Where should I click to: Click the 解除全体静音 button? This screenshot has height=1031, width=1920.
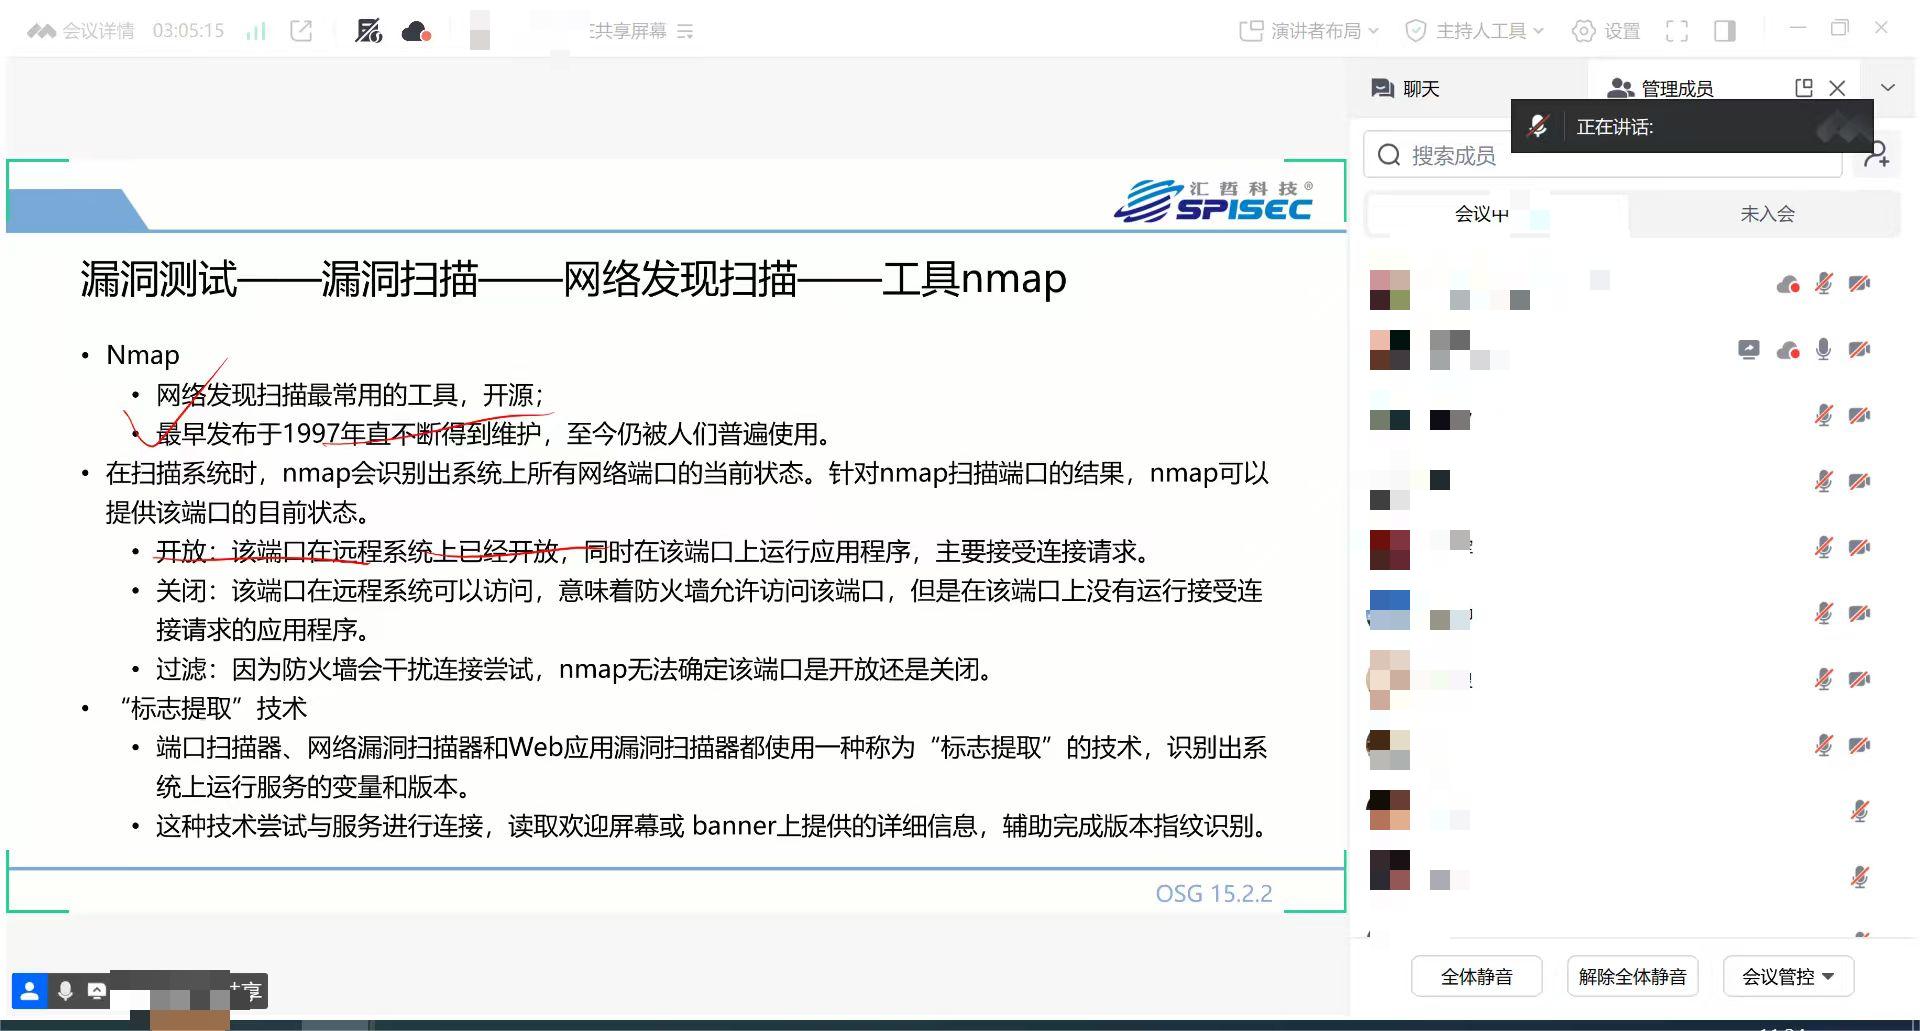point(1632,976)
